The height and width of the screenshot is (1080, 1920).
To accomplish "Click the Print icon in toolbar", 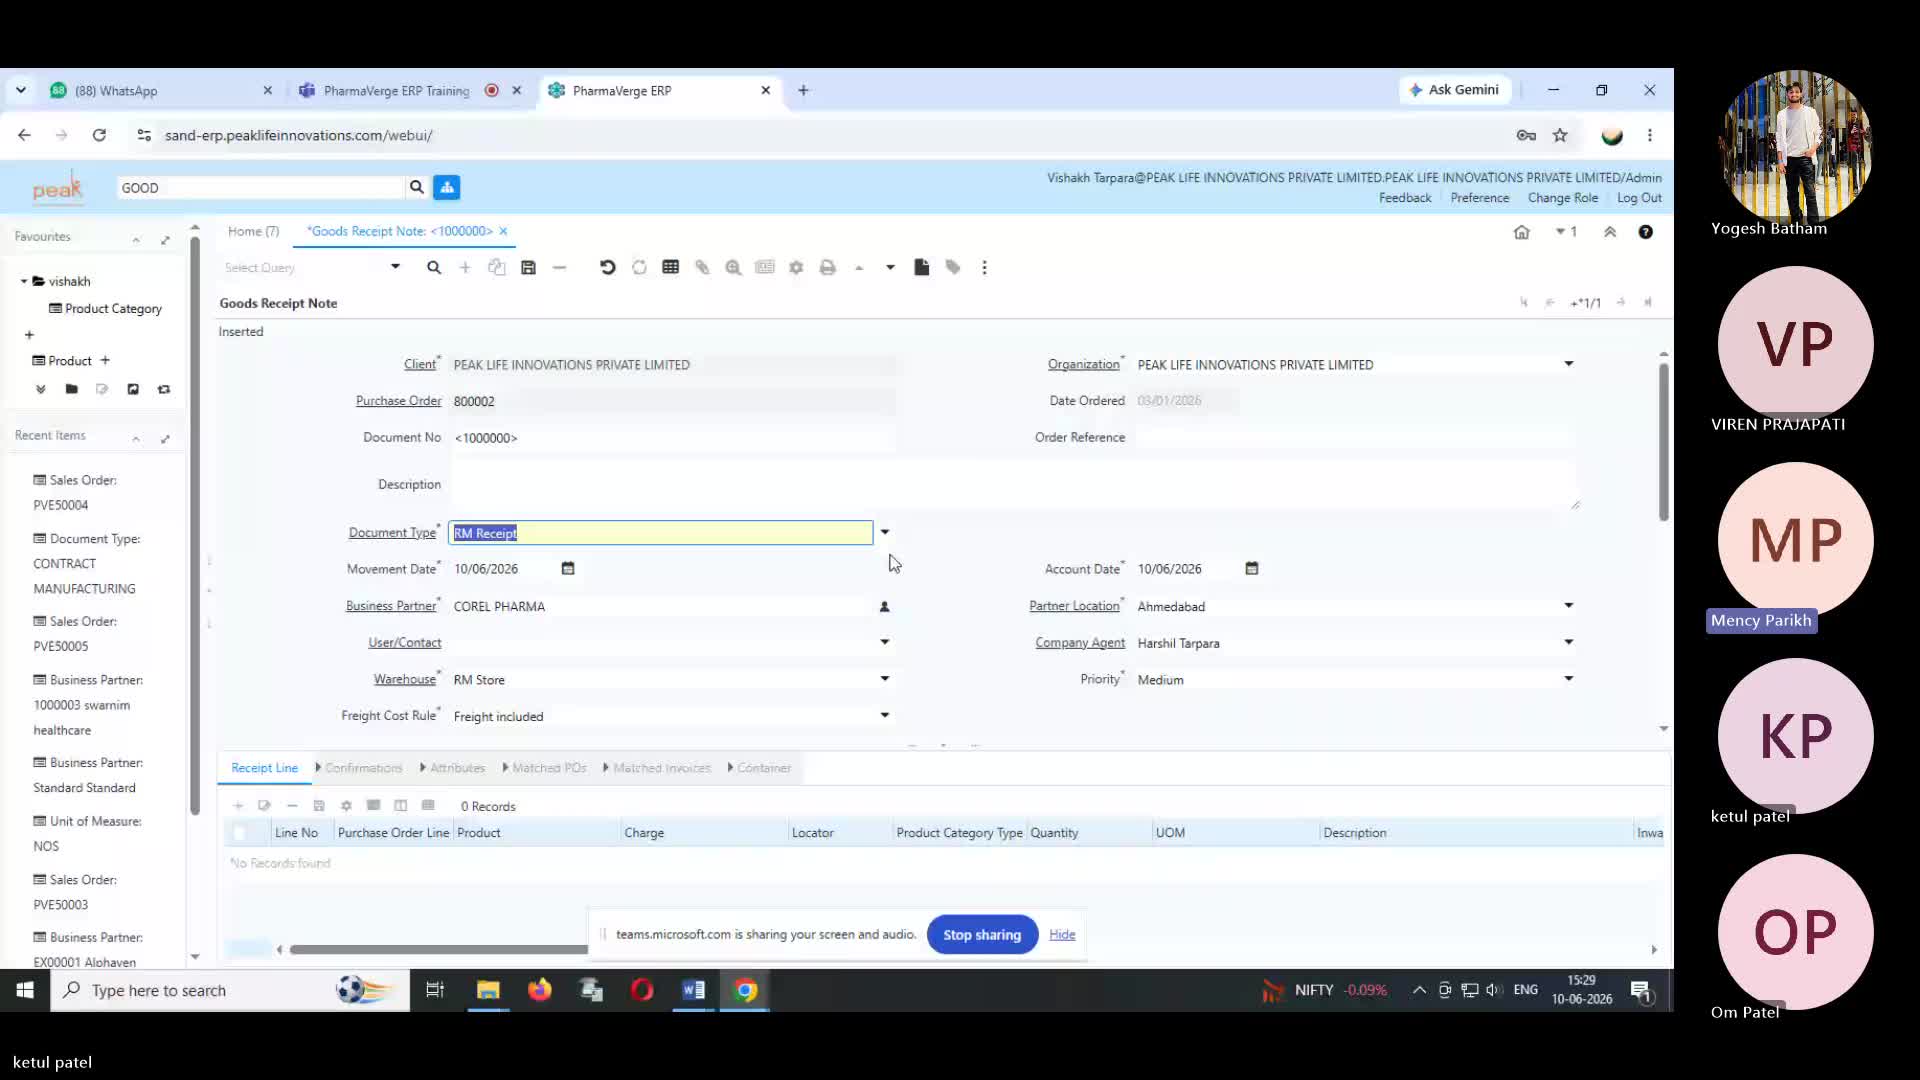I will 827,267.
